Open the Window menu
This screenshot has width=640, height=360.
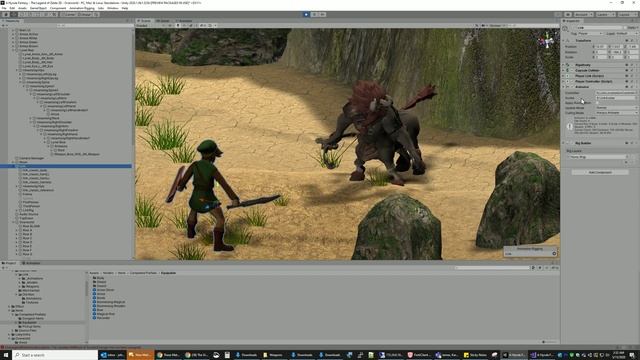pos(113,8)
